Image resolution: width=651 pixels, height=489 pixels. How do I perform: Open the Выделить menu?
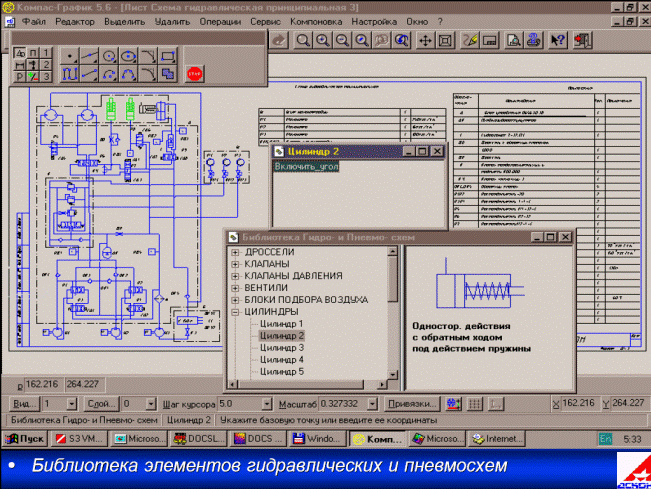pyautogui.click(x=124, y=22)
